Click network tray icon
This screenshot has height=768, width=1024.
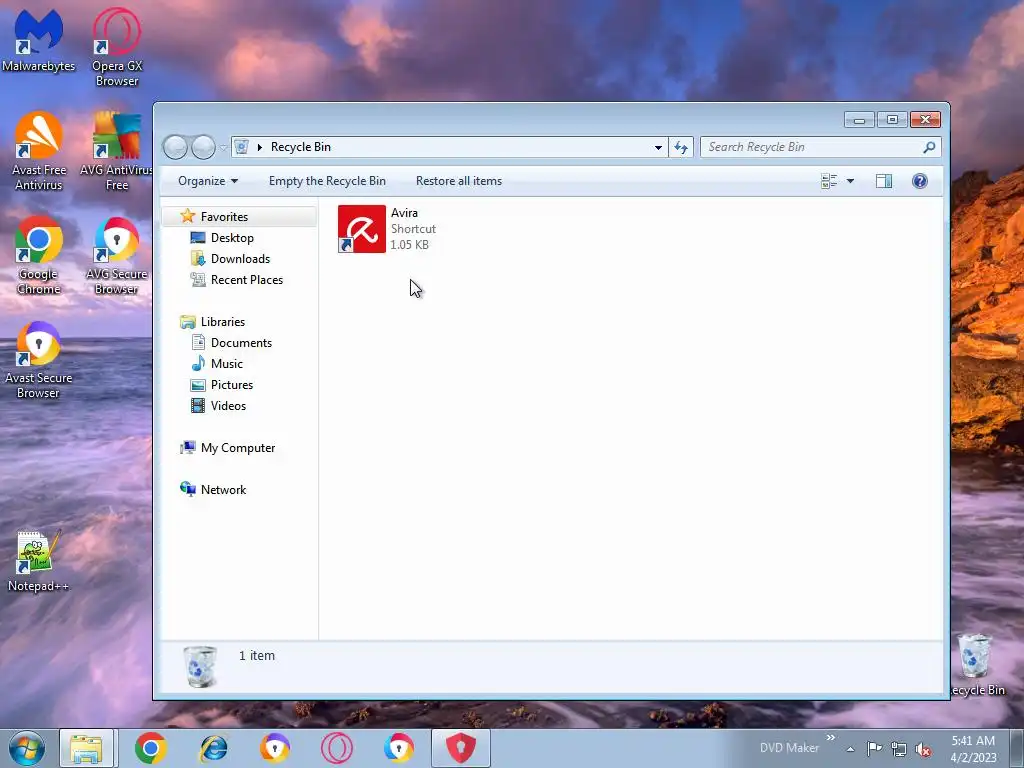(x=899, y=749)
